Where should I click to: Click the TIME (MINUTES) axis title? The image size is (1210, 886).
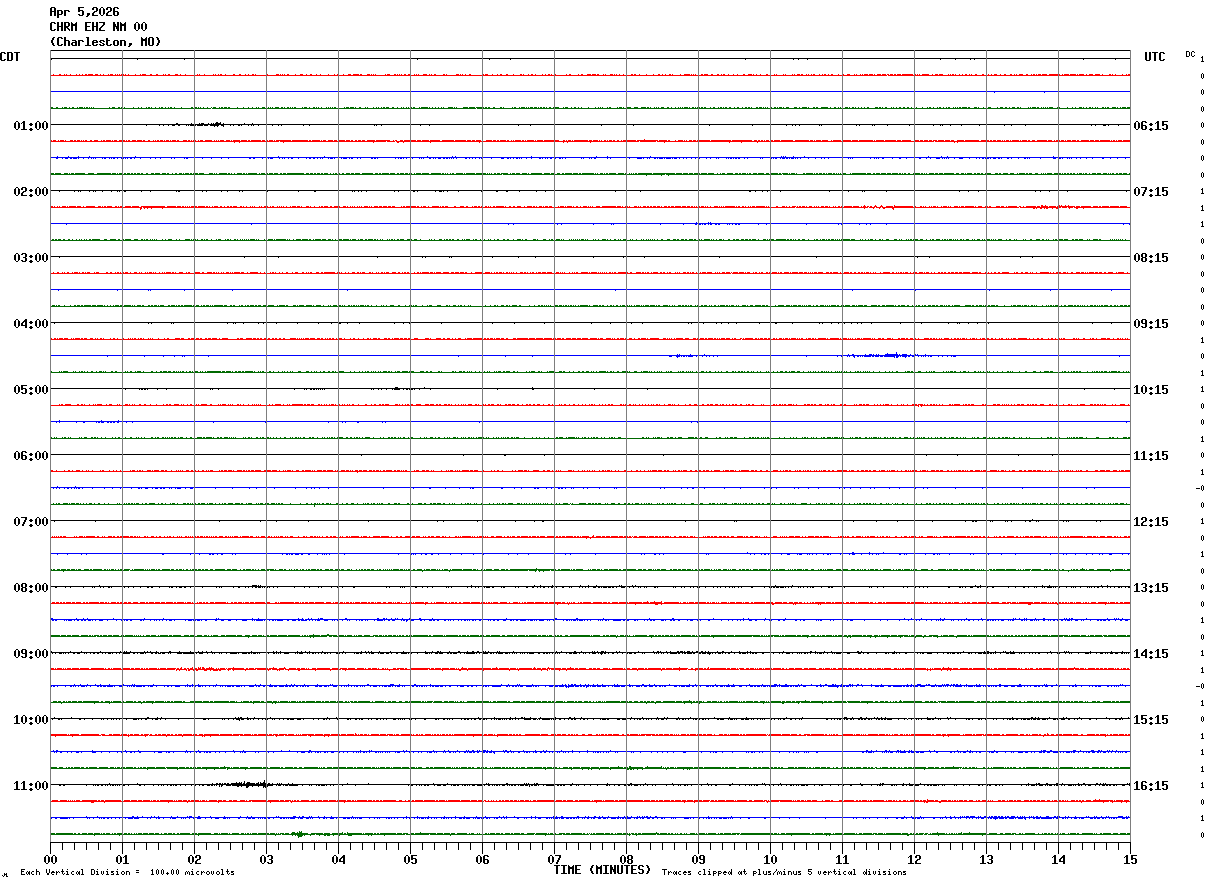pos(602,870)
